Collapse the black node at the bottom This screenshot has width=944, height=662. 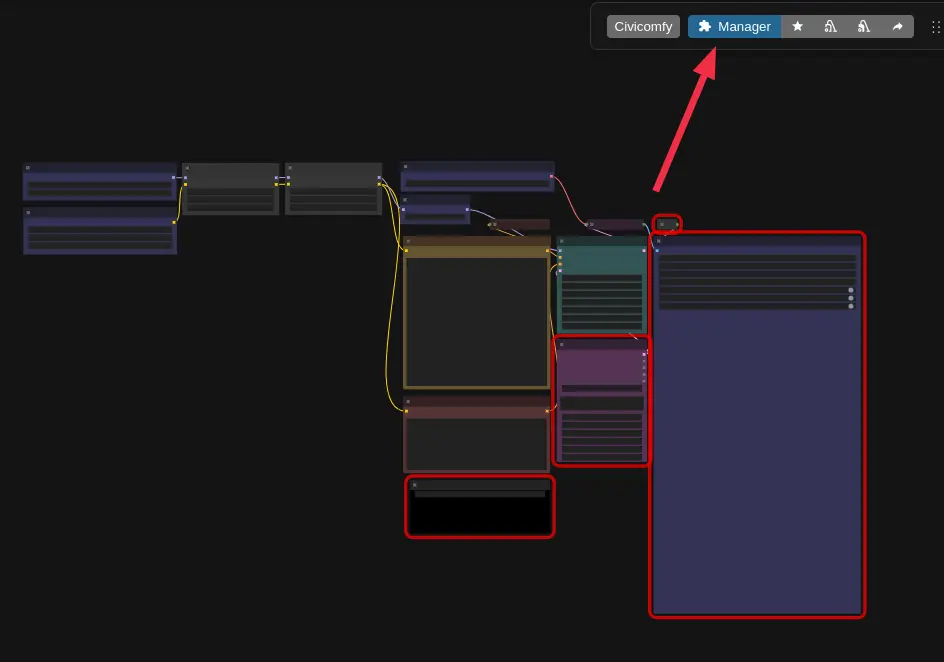click(x=415, y=485)
